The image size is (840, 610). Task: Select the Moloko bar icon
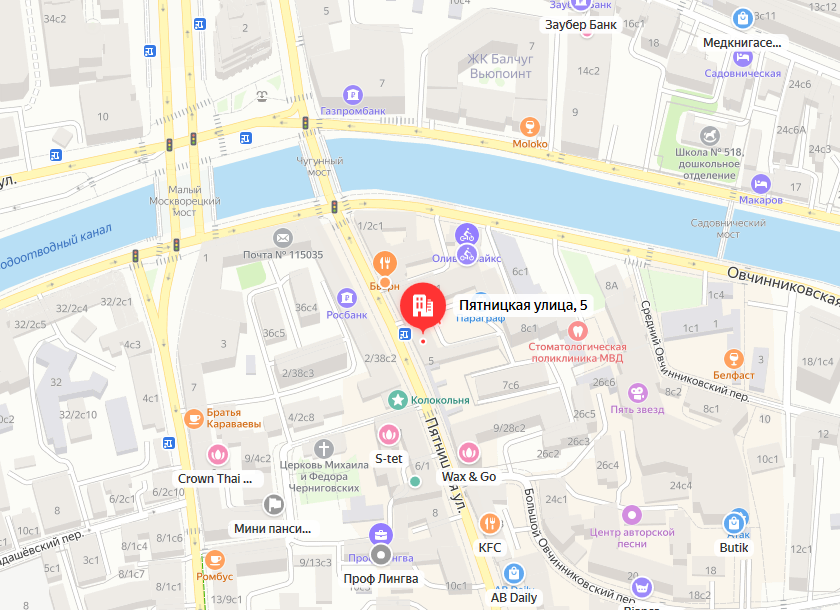(x=530, y=127)
